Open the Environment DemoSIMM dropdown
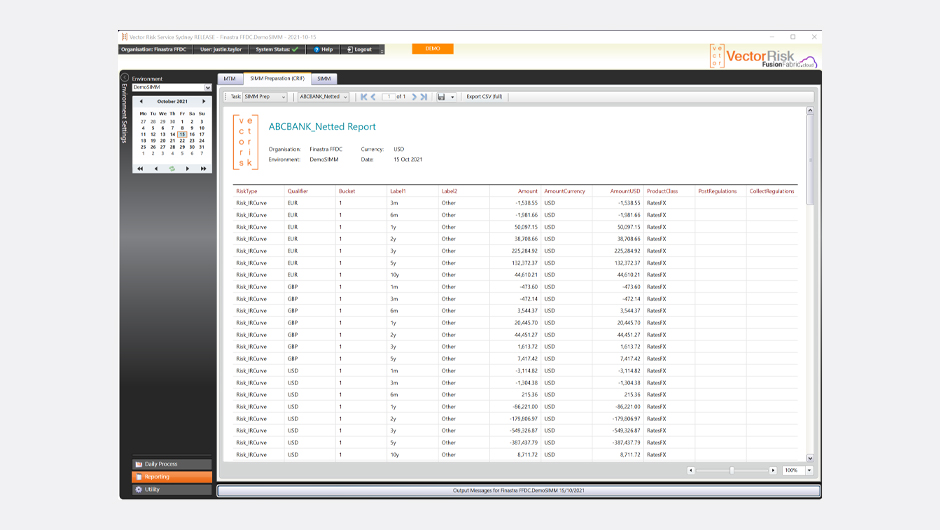The width and height of the screenshot is (940, 530). click(x=171, y=88)
